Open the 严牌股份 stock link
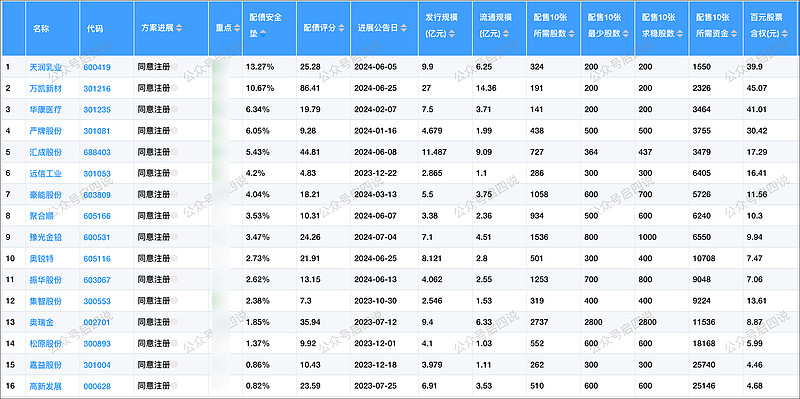Screen dimensions: 800x399 46,131
